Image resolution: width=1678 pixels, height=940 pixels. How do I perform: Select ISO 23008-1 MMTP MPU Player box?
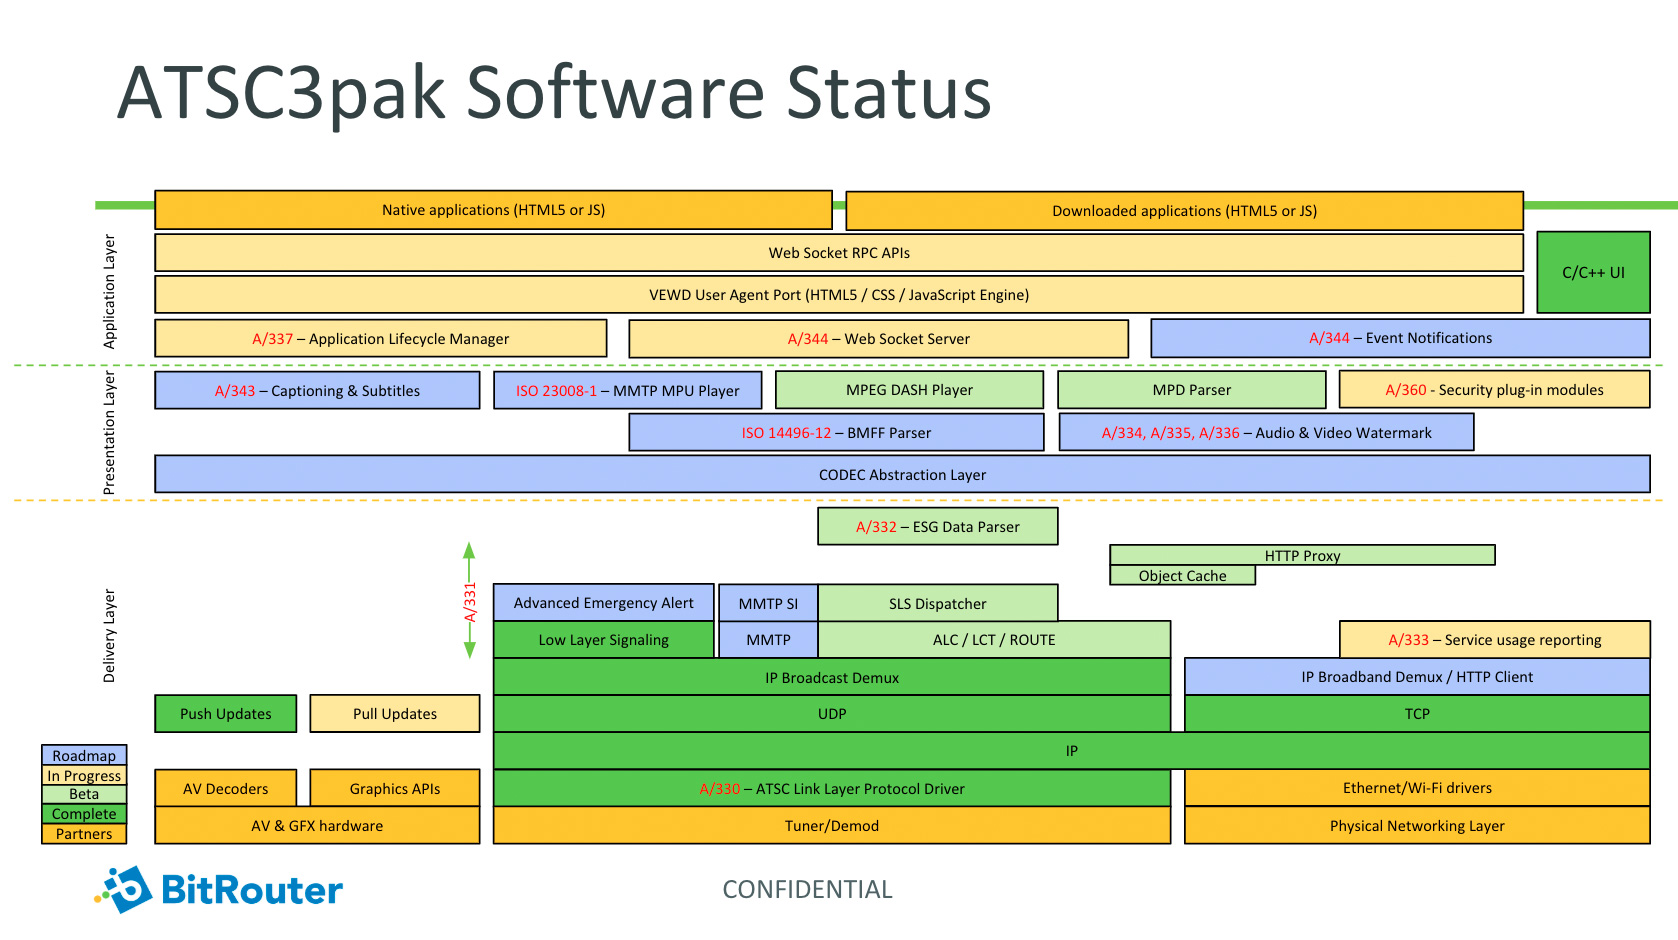pyautogui.click(x=627, y=390)
